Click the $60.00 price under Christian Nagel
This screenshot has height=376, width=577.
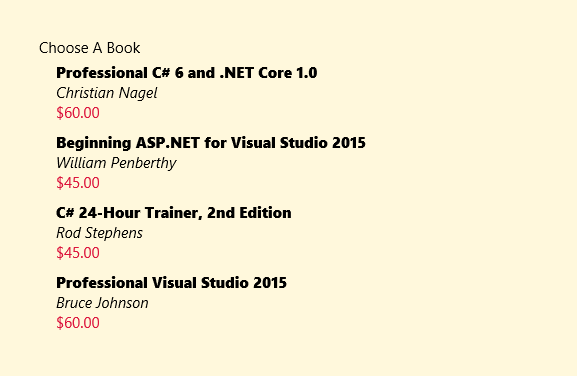[x=78, y=113]
